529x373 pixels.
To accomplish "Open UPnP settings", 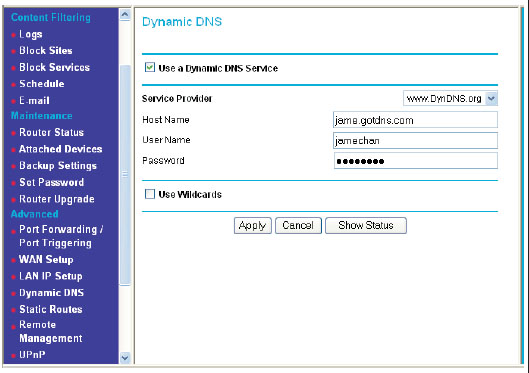I will [x=32, y=354].
